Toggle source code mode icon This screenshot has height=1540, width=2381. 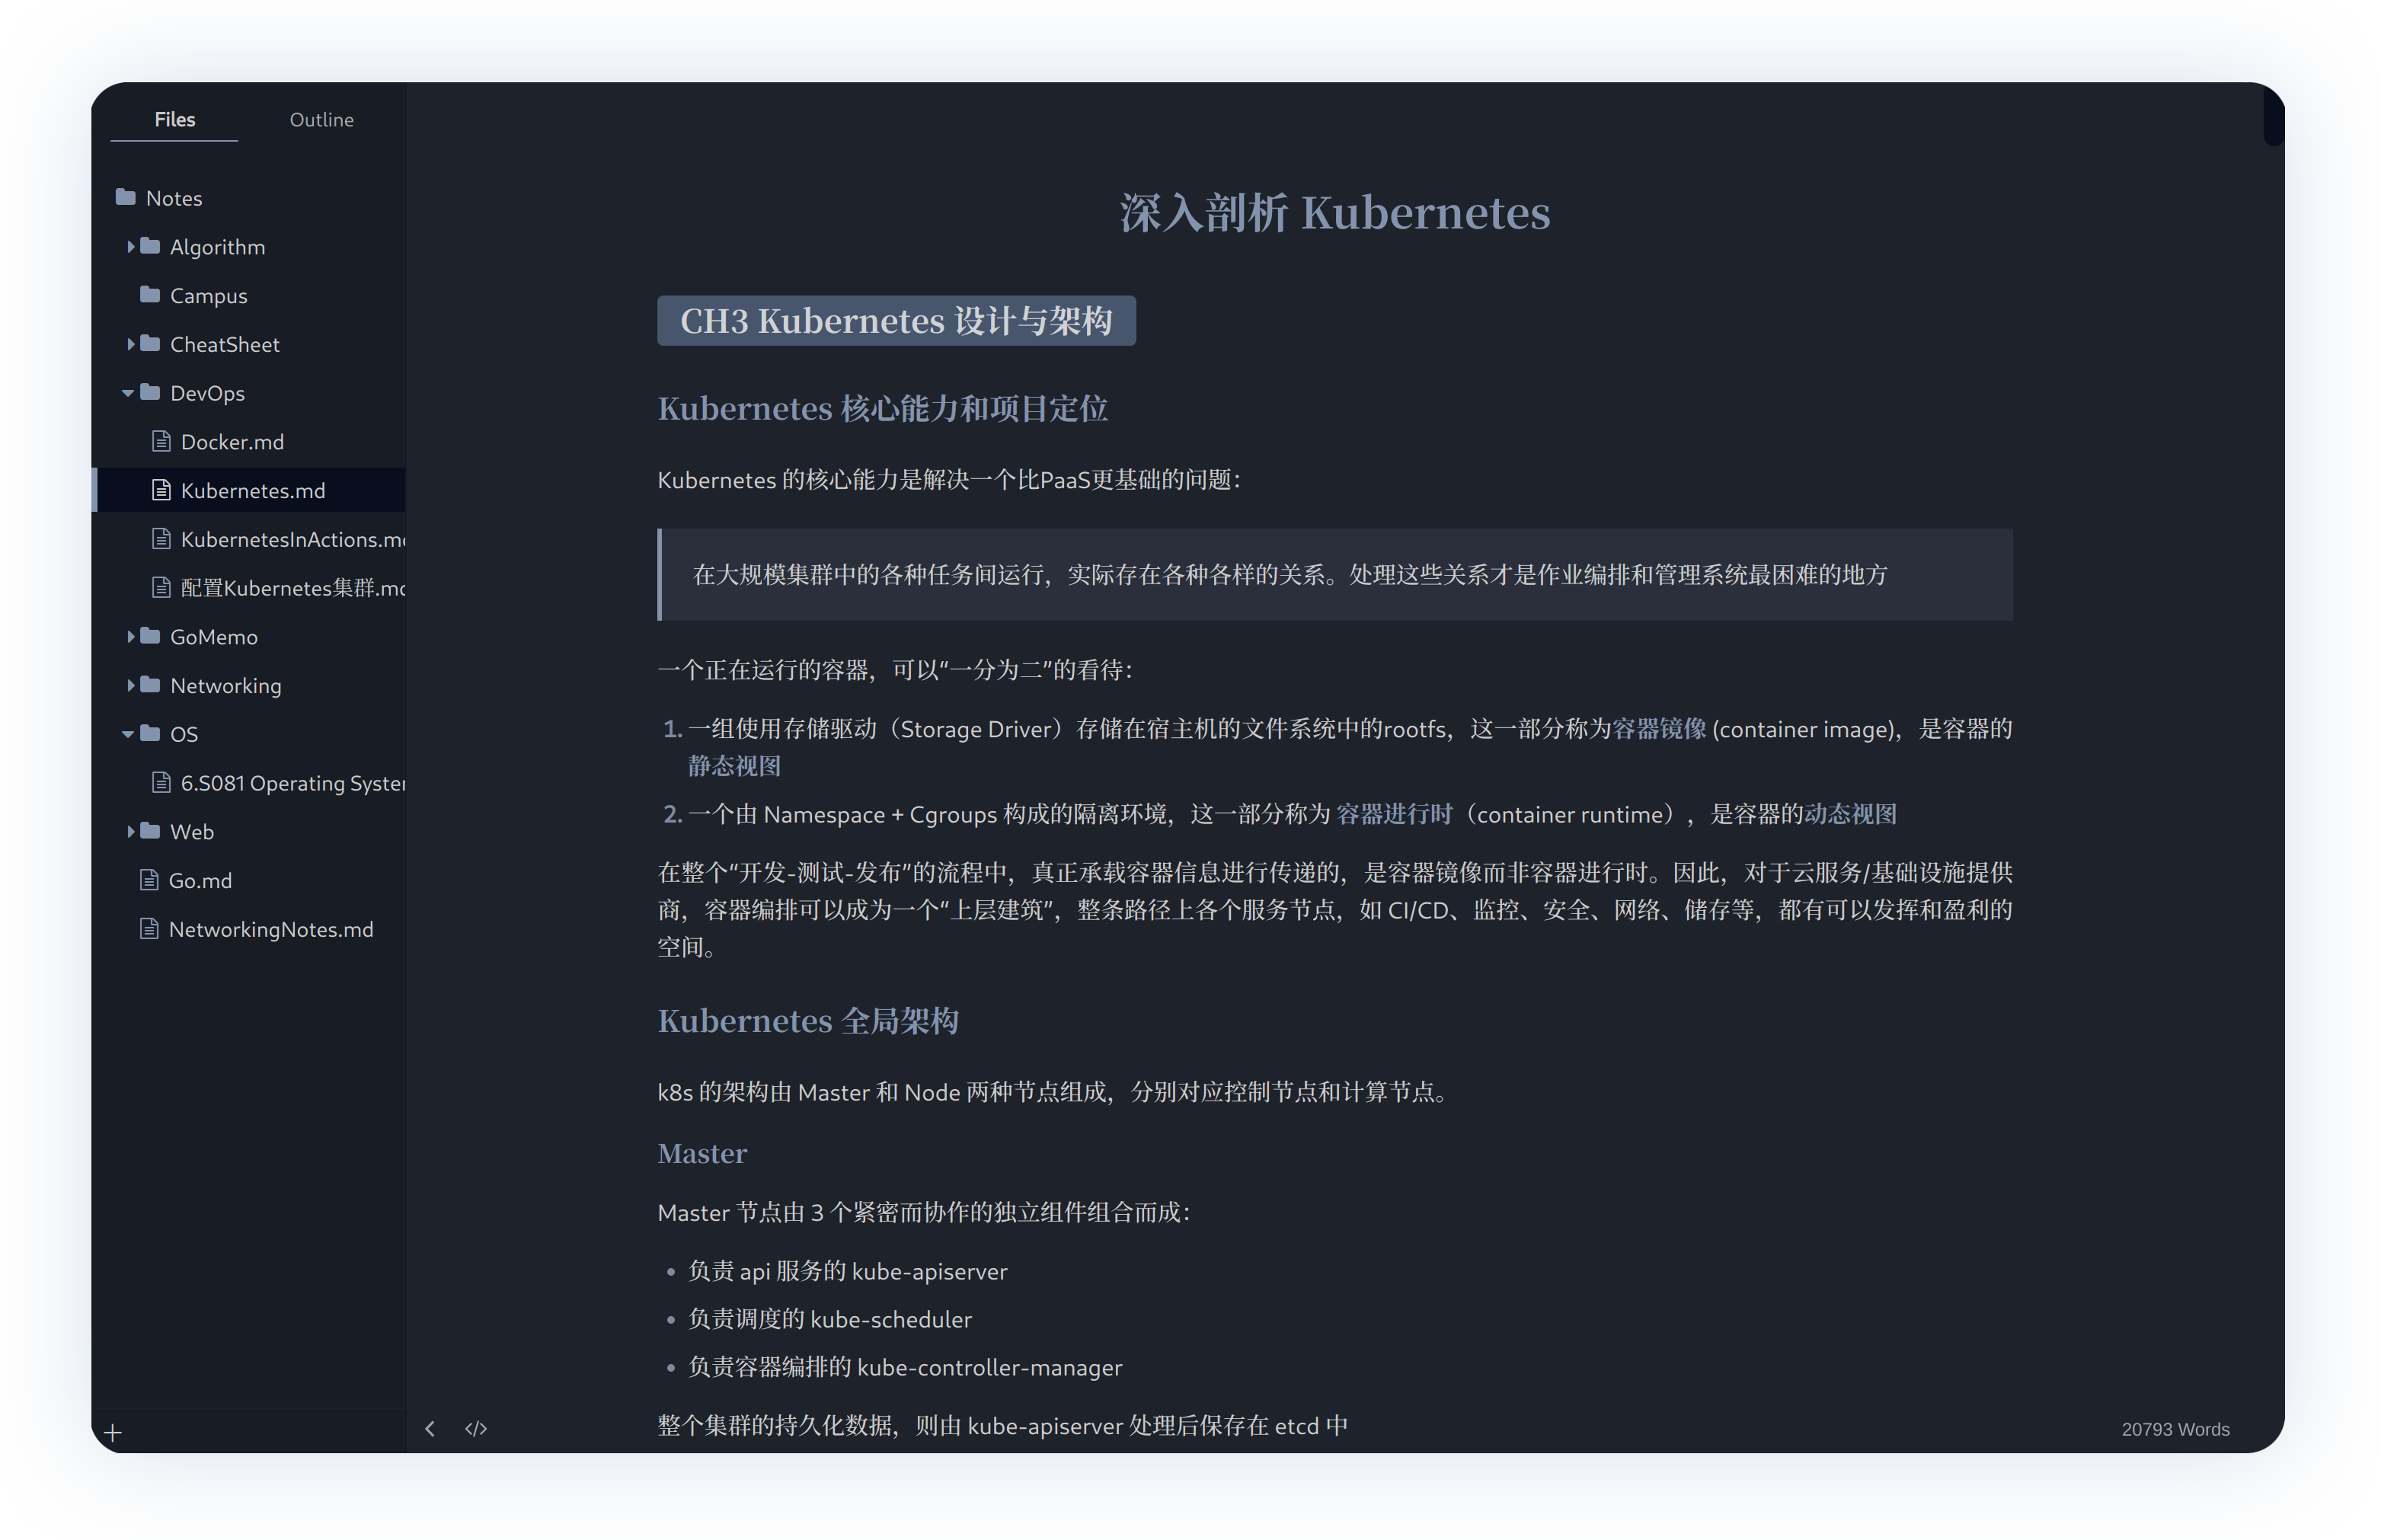click(476, 1428)
